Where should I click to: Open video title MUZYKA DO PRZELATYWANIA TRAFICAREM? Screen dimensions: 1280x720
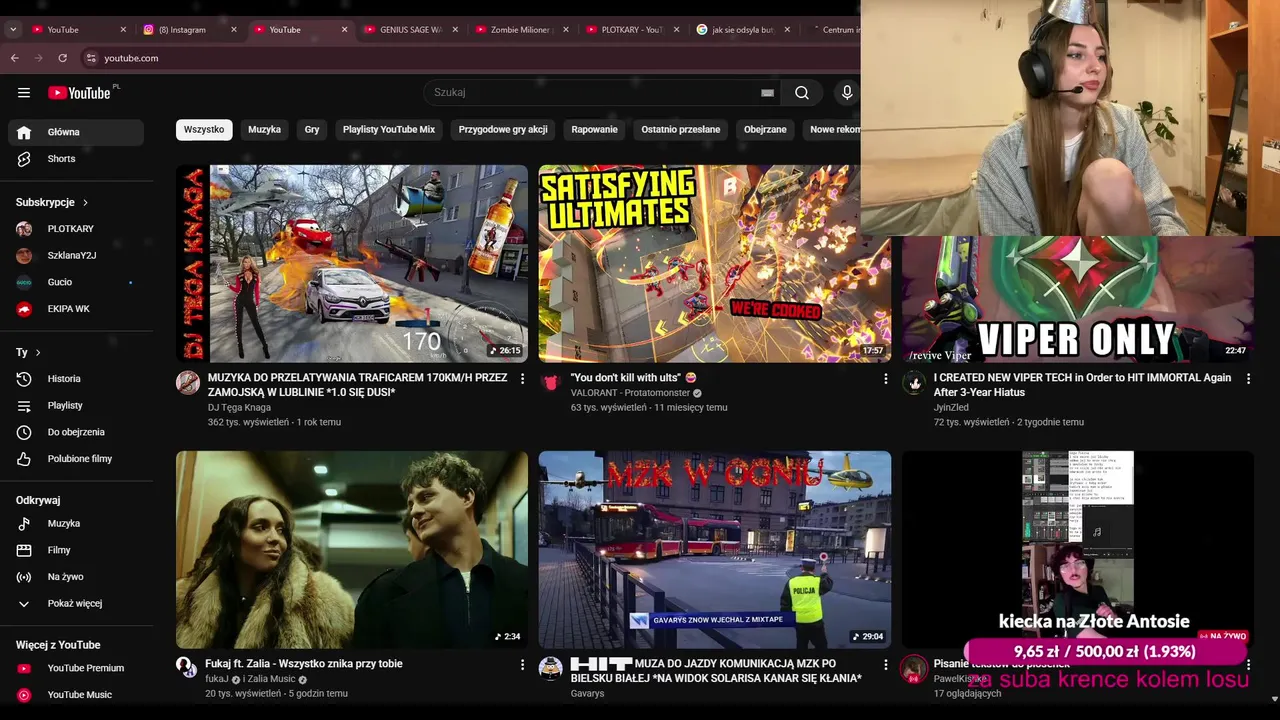[358, 385]
